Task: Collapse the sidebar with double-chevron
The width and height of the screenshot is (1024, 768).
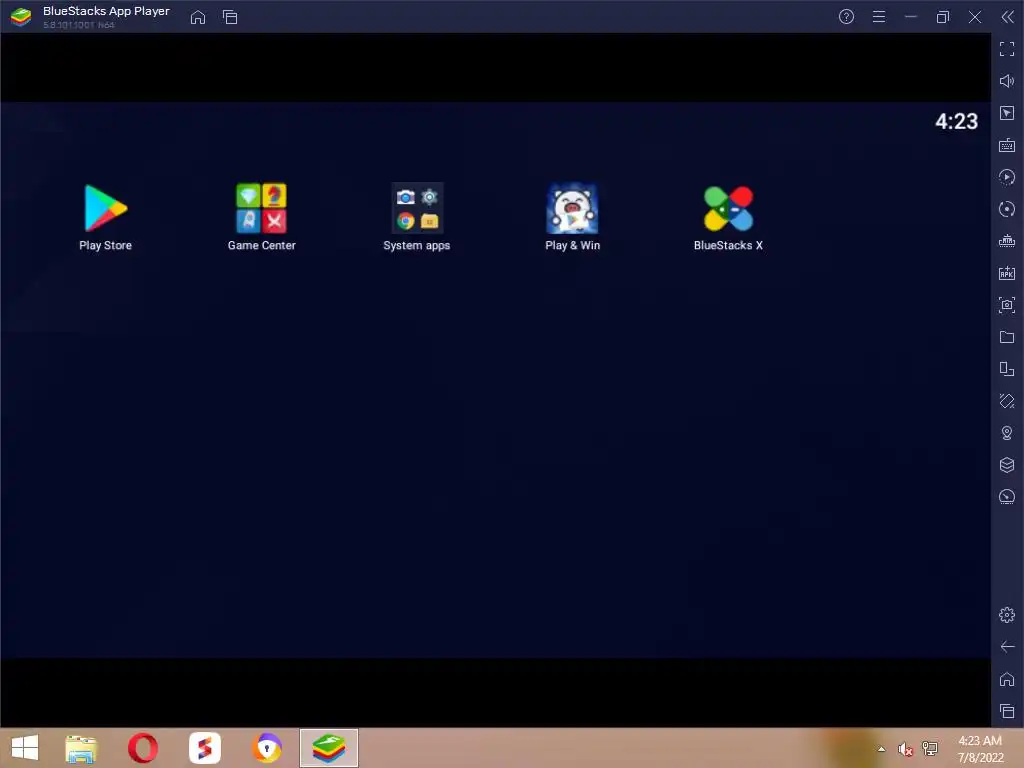Action: click(x=1008, y=16)
